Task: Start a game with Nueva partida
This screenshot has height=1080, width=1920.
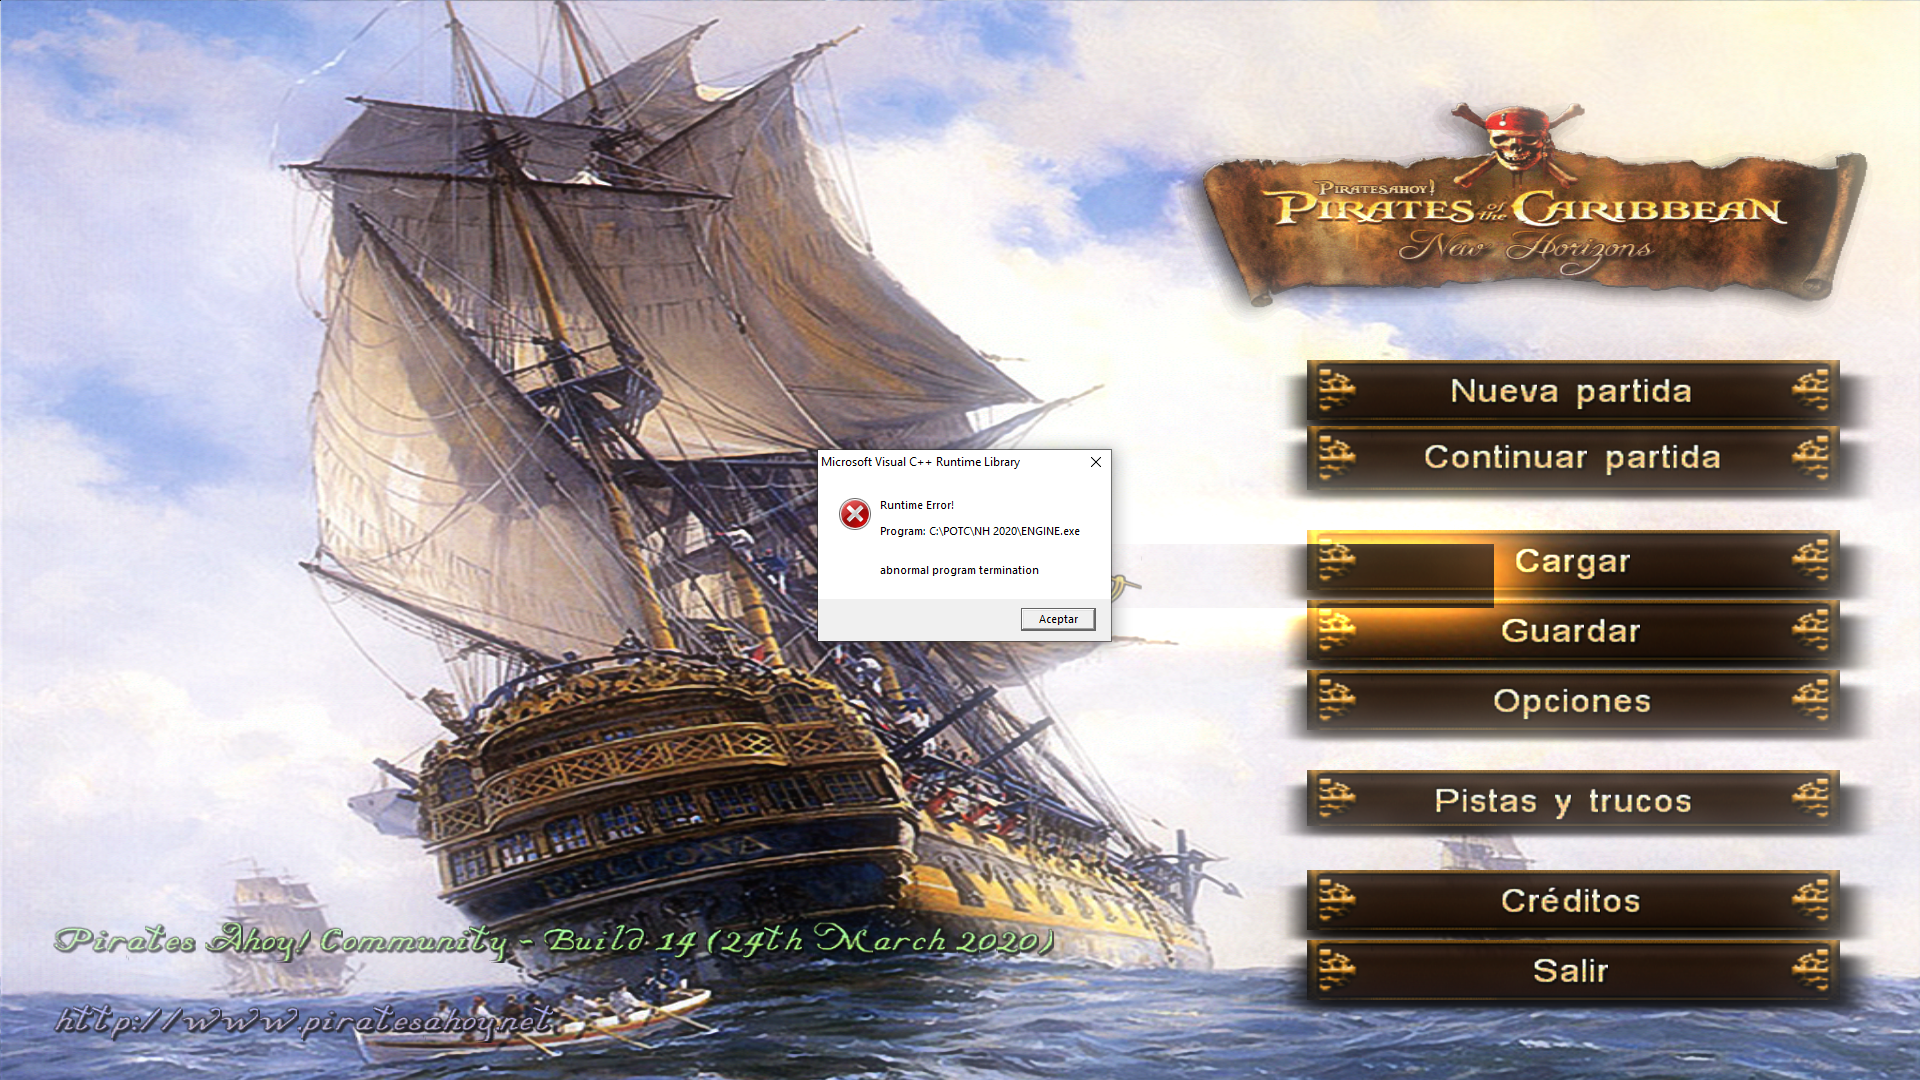Action: pyautogui.click(x=1572, y=391)
